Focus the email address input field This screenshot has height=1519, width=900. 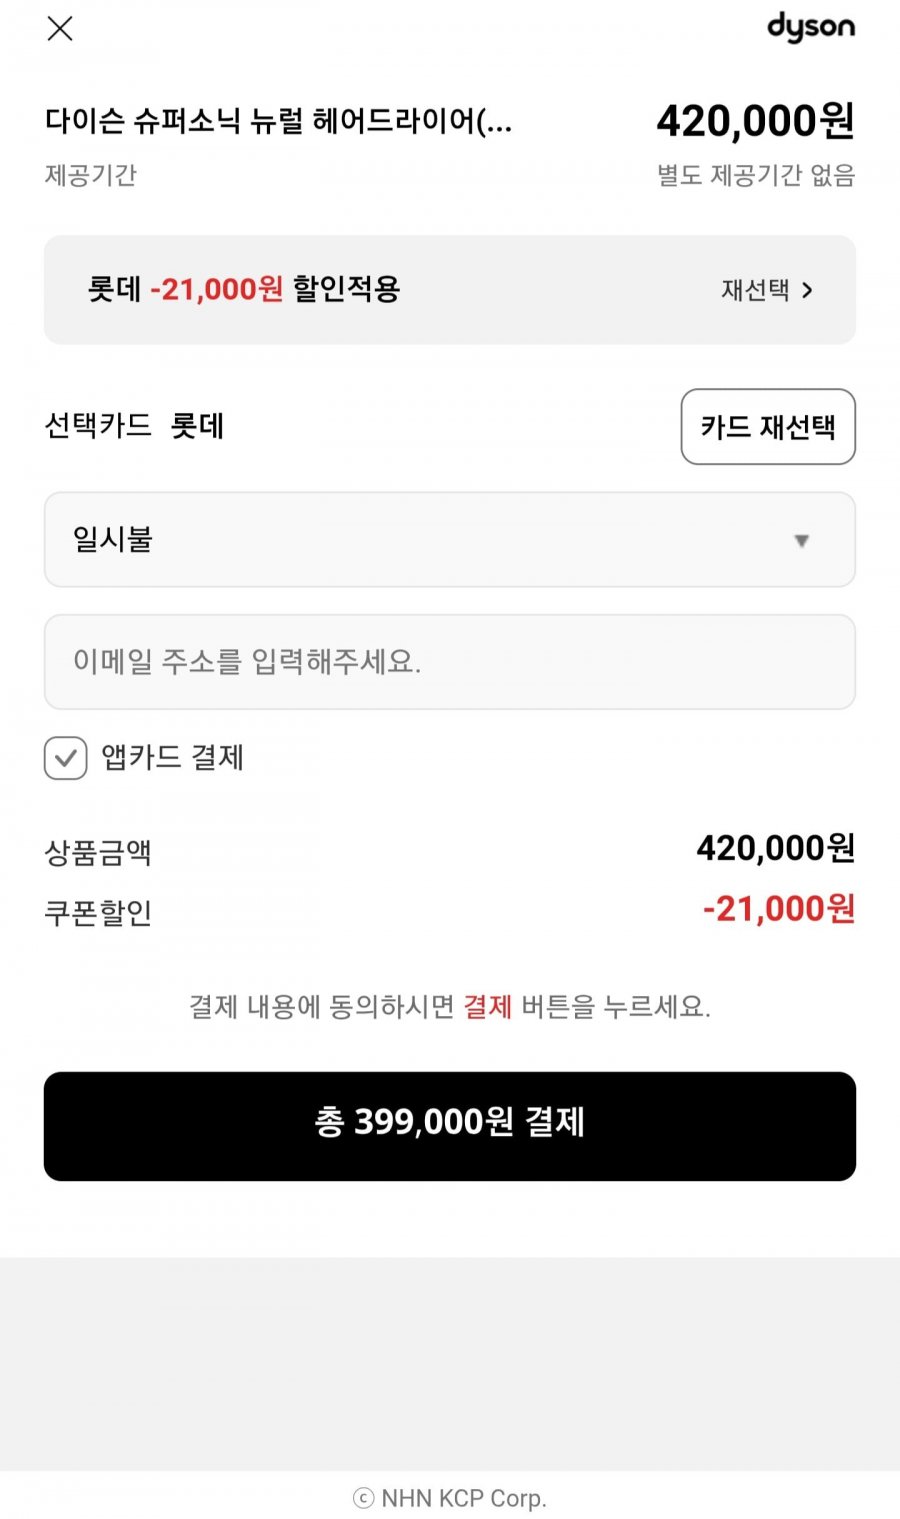pyautogui.click(x=449, y=662)
